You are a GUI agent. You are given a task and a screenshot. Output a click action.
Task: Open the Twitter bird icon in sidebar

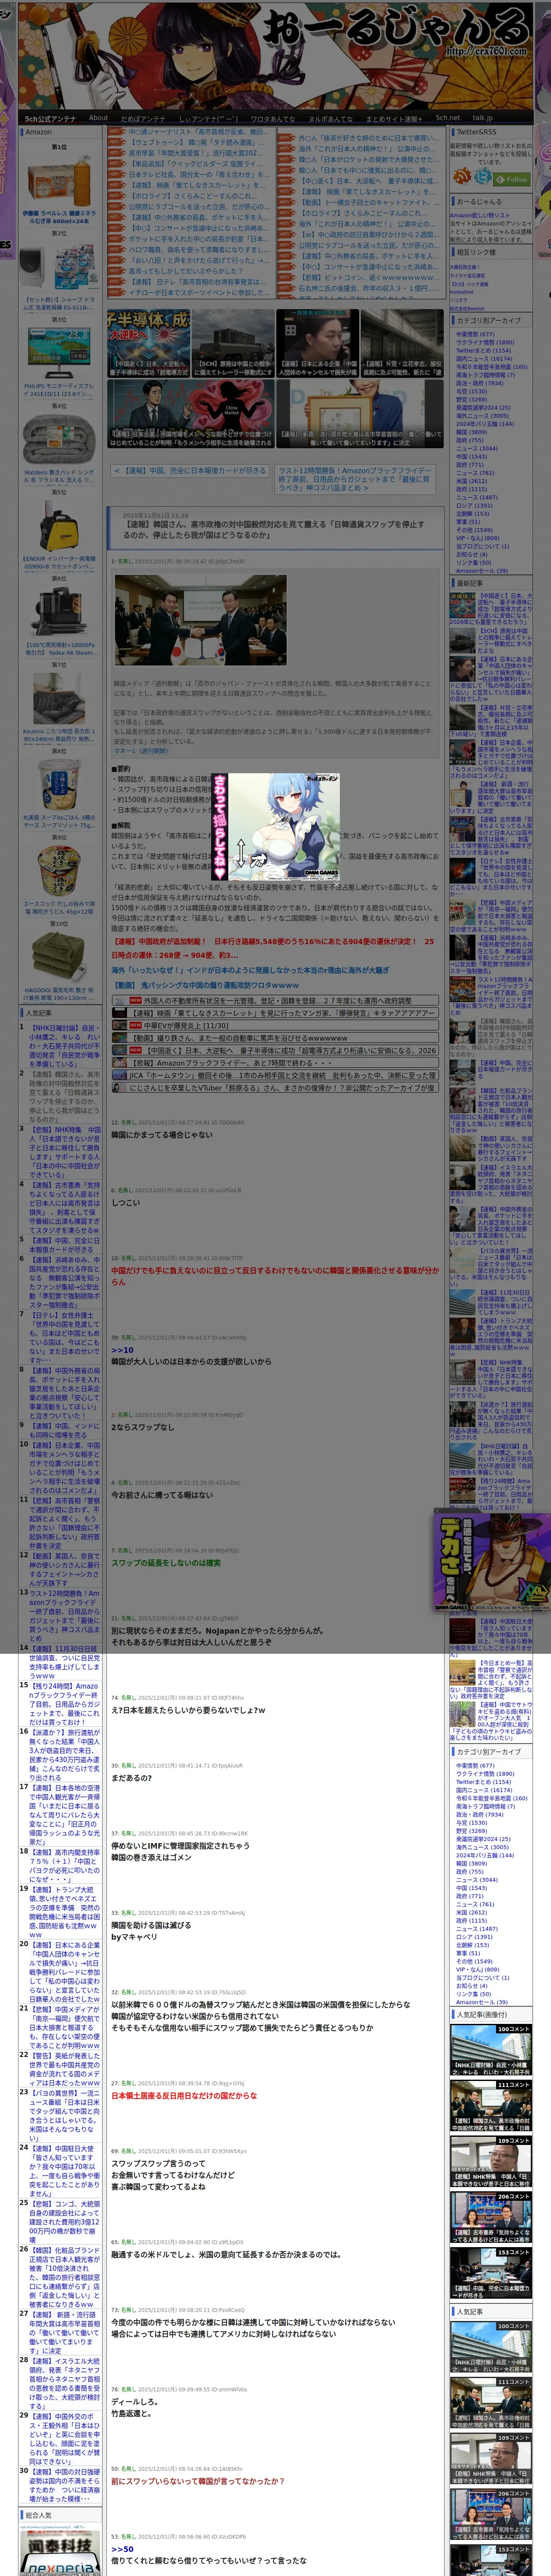(483, 177)
